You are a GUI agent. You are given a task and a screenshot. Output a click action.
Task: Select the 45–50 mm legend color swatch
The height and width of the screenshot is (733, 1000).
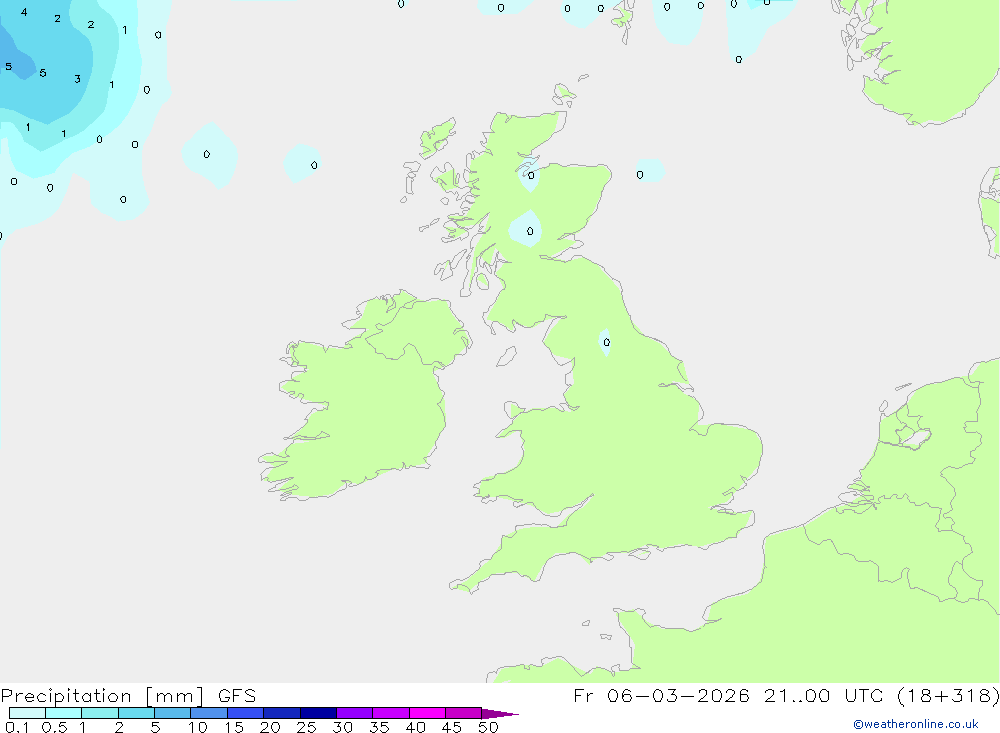[463, 713]
